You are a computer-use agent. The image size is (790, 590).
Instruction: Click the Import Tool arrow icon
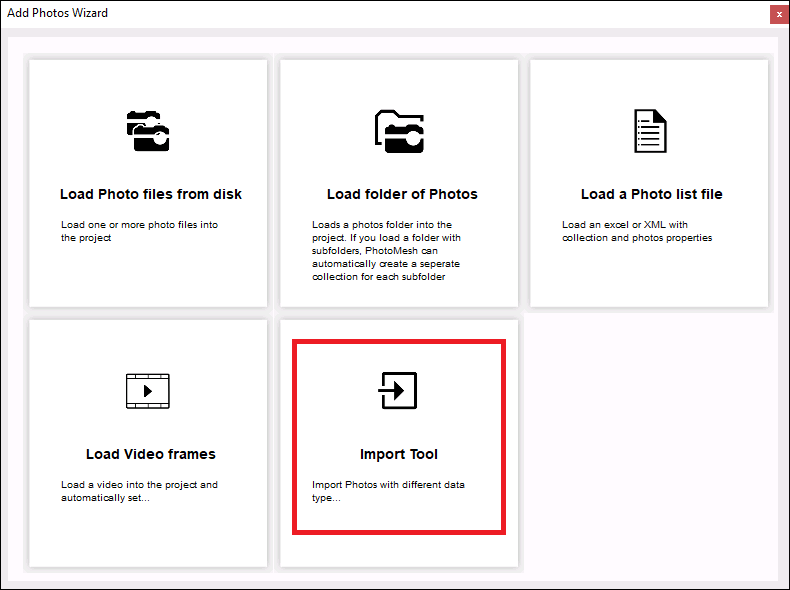tap(398, 390)
